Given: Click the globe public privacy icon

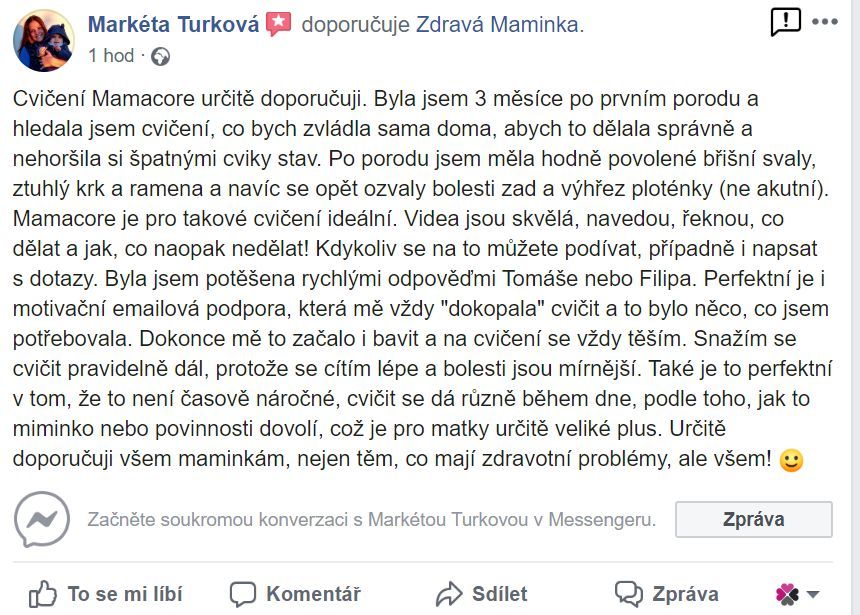Looking at the screenshot, I should 160,57.
